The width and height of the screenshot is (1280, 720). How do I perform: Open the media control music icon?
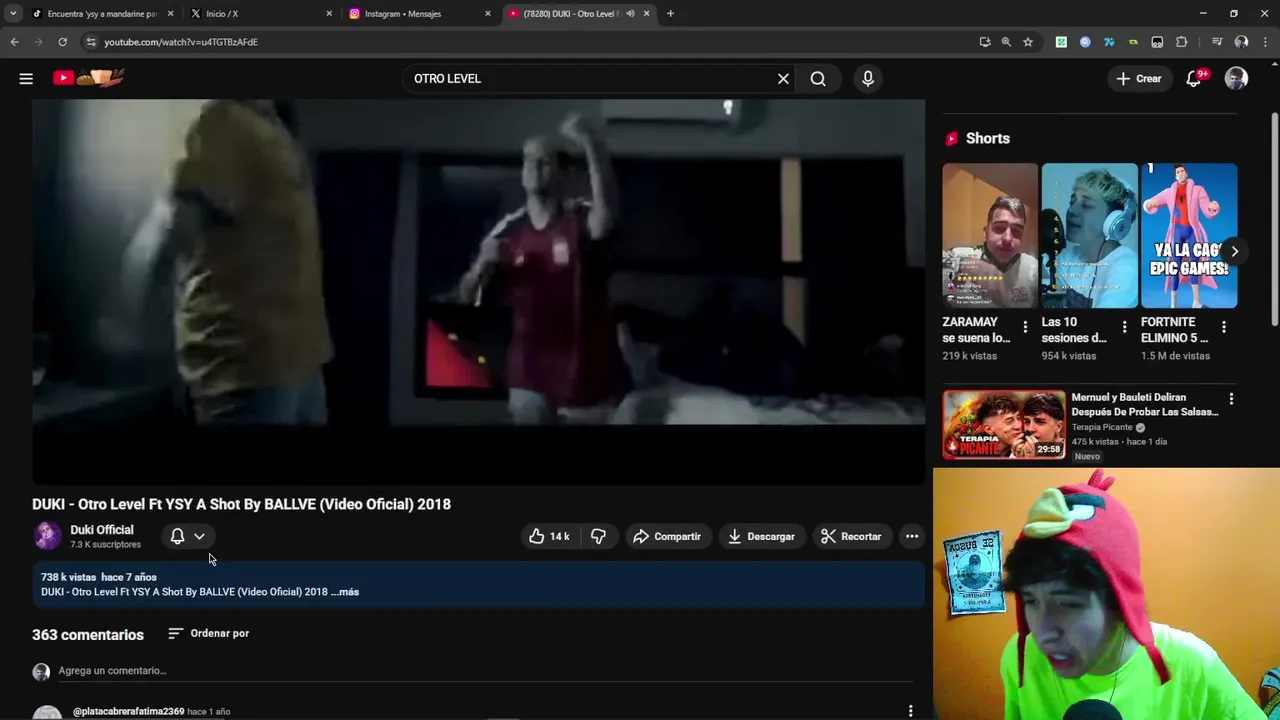tap(1217, 42)
